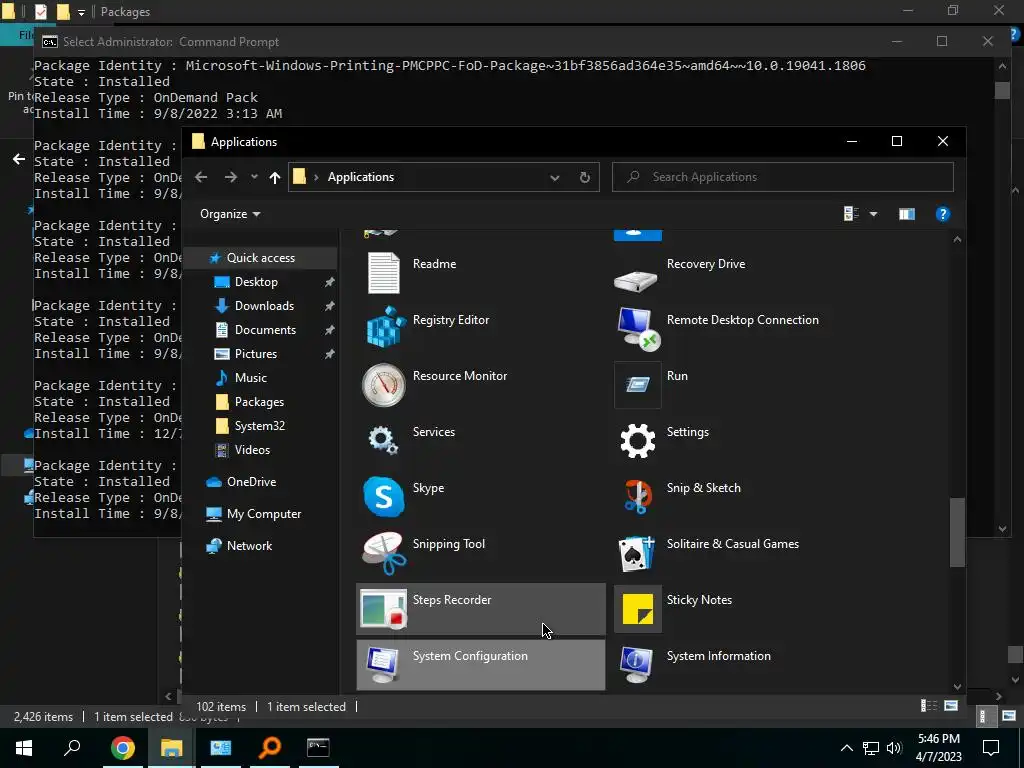Image resolution: width=1024 pixels, height=768 pixels.
Task: Select the Run application icon
Action: tap(637, 385)
